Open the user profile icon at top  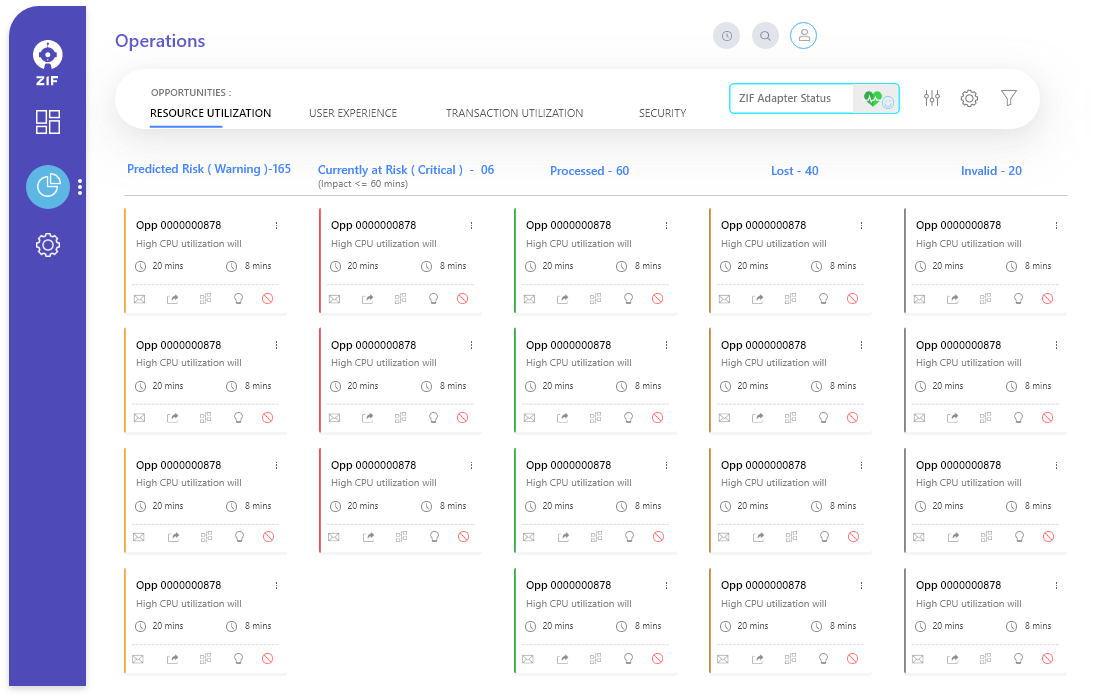tap(804, 36)
